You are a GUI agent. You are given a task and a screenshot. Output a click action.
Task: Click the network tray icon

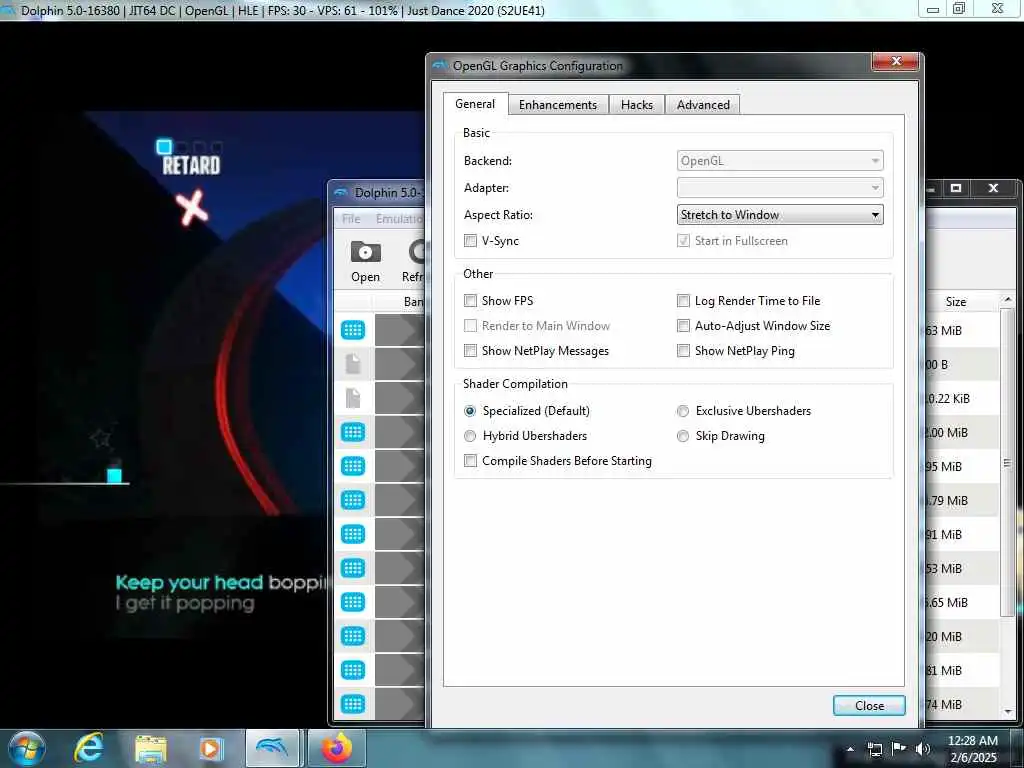coord(874,749)
